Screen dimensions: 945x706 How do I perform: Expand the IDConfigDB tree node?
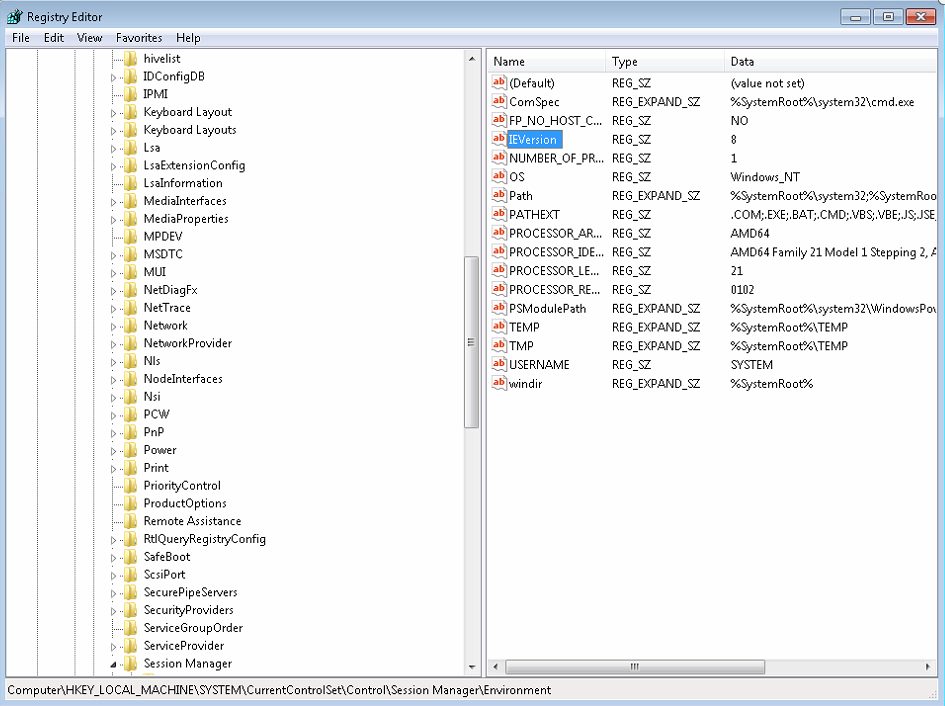113,77
